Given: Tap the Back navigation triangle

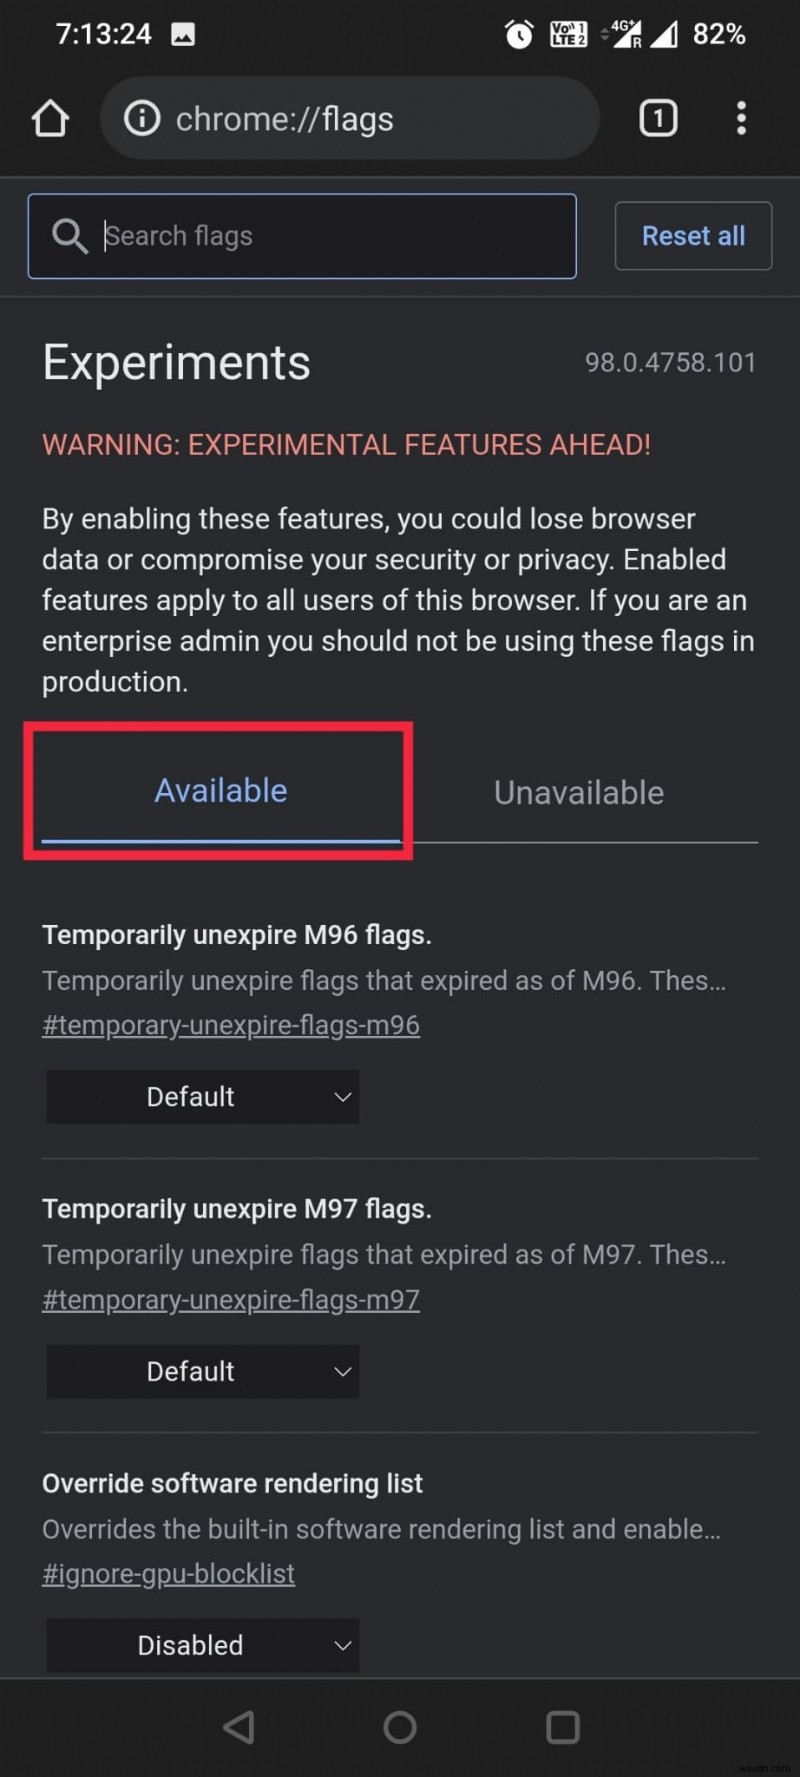Looking at the screenshot, I should pos(238,1725).
